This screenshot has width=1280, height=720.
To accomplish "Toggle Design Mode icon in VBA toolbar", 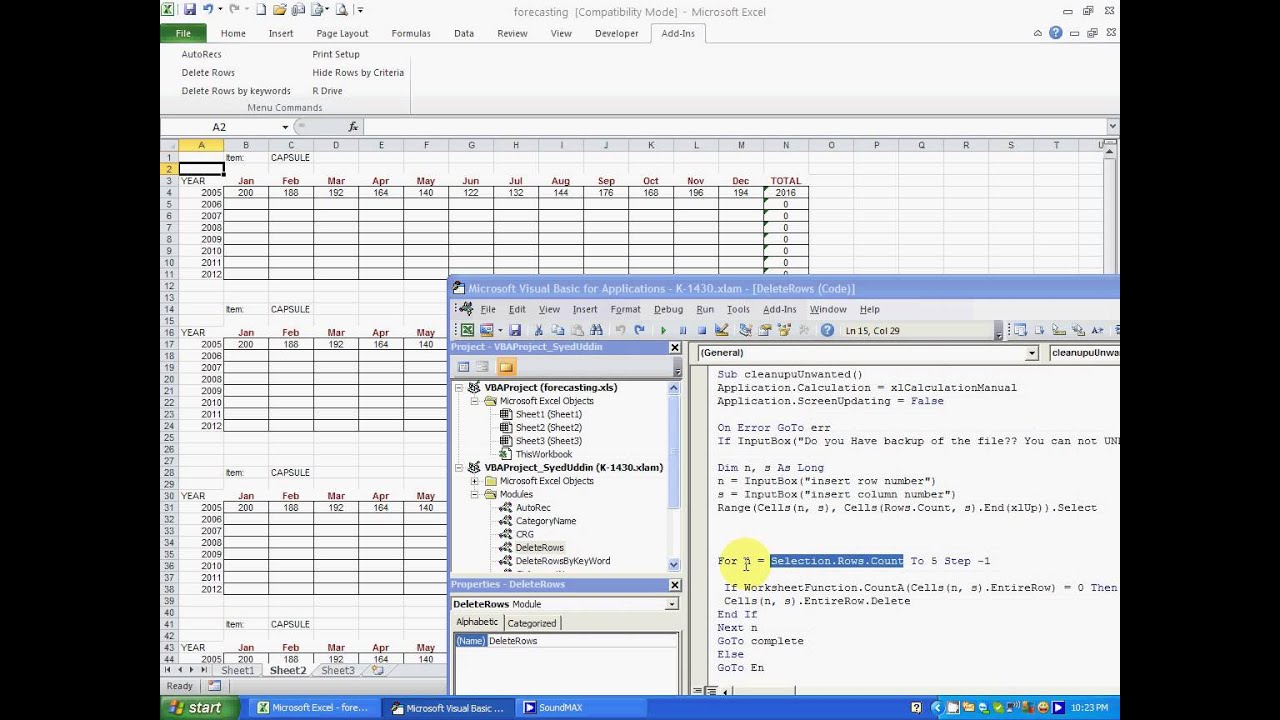I will point(722,330).
